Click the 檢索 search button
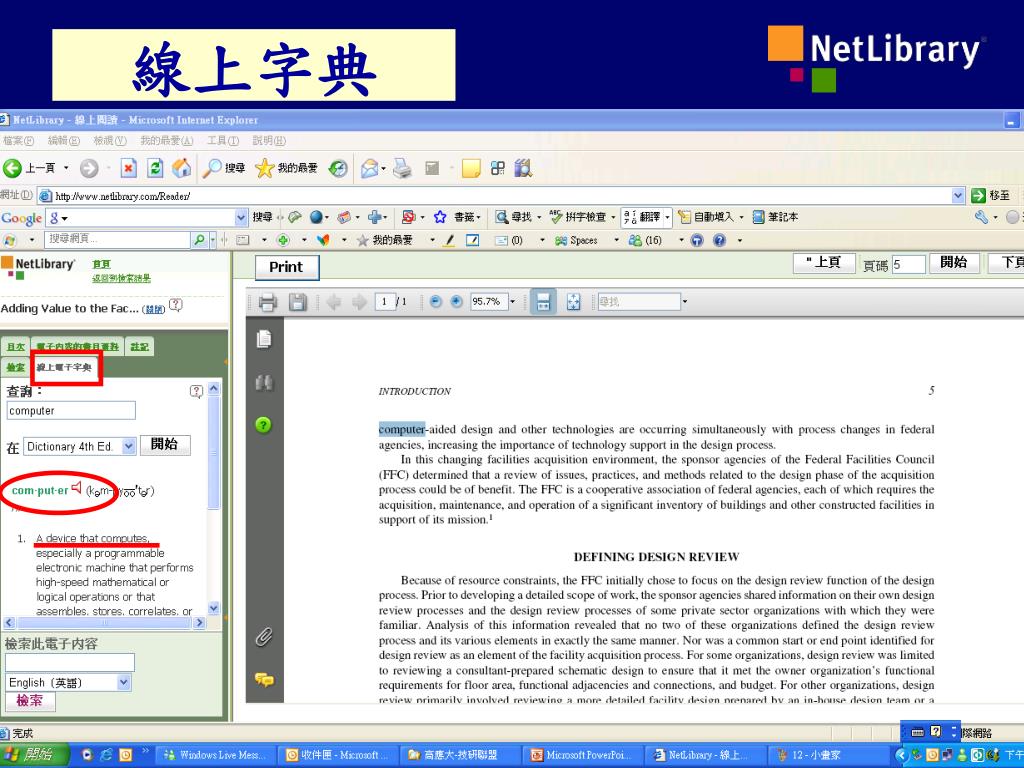 (x=30, y=701)
